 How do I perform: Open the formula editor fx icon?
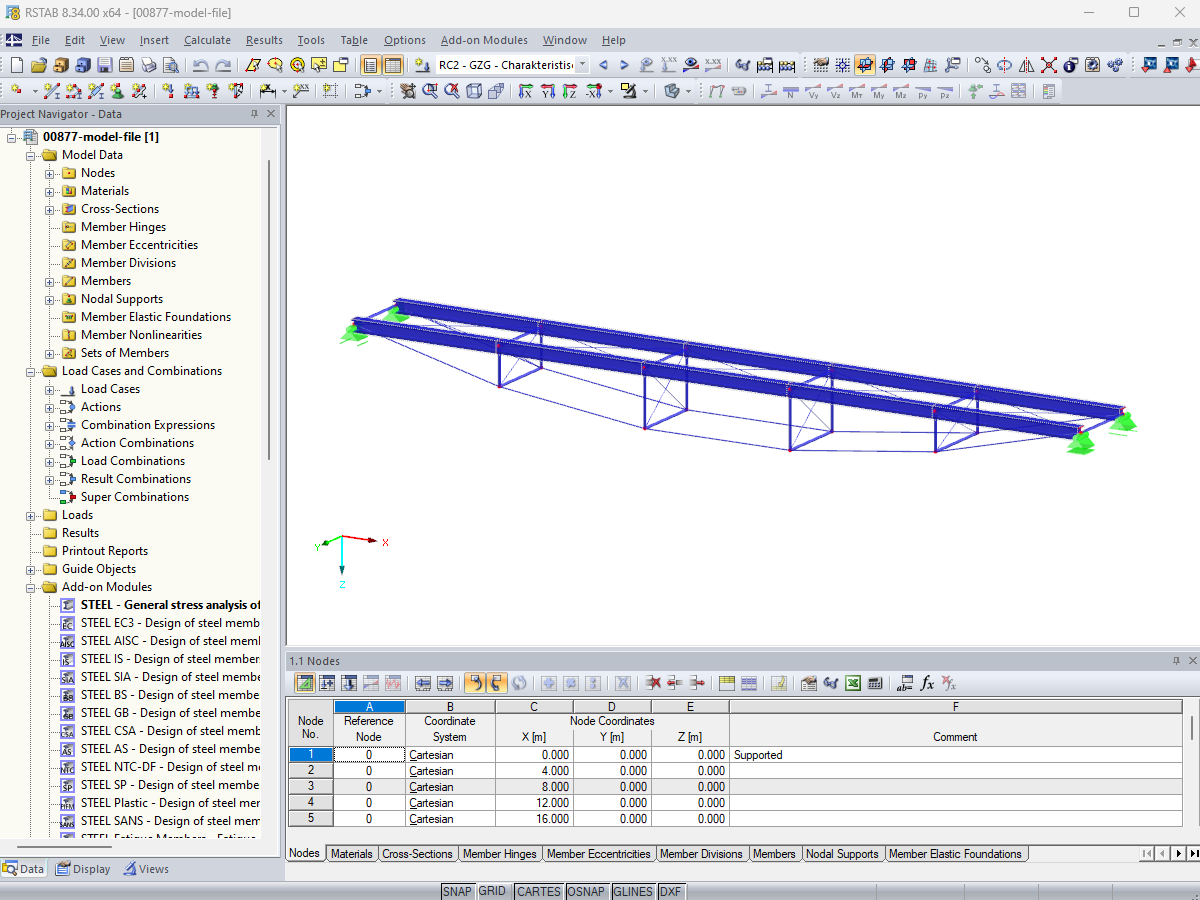(927, 683)
